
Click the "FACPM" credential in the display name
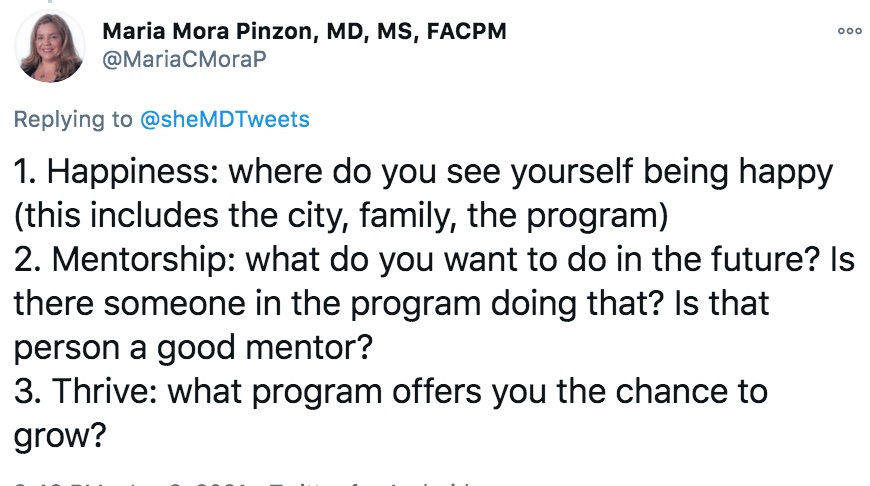click(466, 31)
